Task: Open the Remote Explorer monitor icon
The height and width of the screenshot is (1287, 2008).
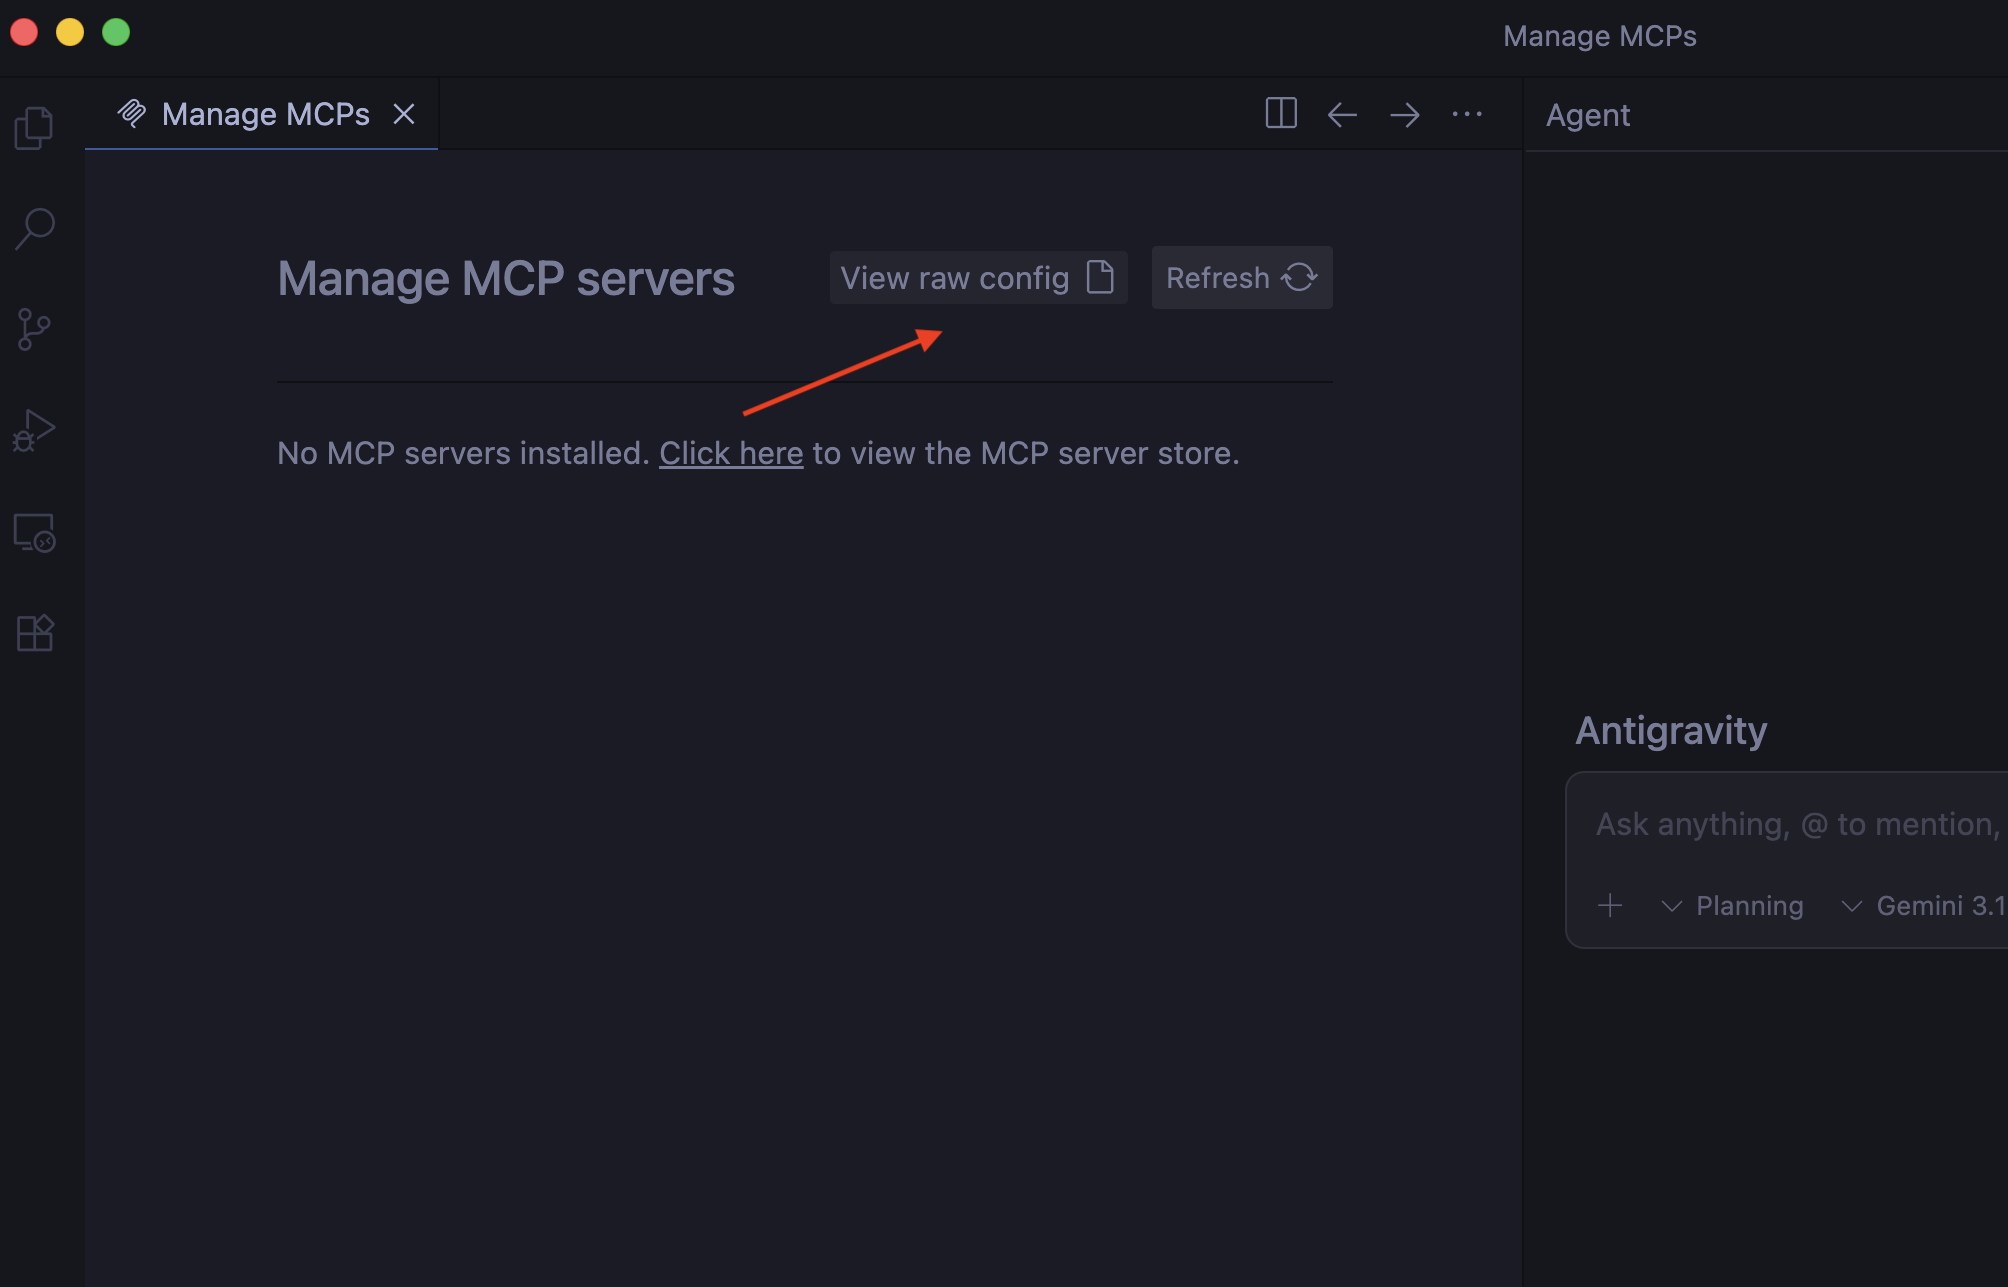Action: click(34, 532)
